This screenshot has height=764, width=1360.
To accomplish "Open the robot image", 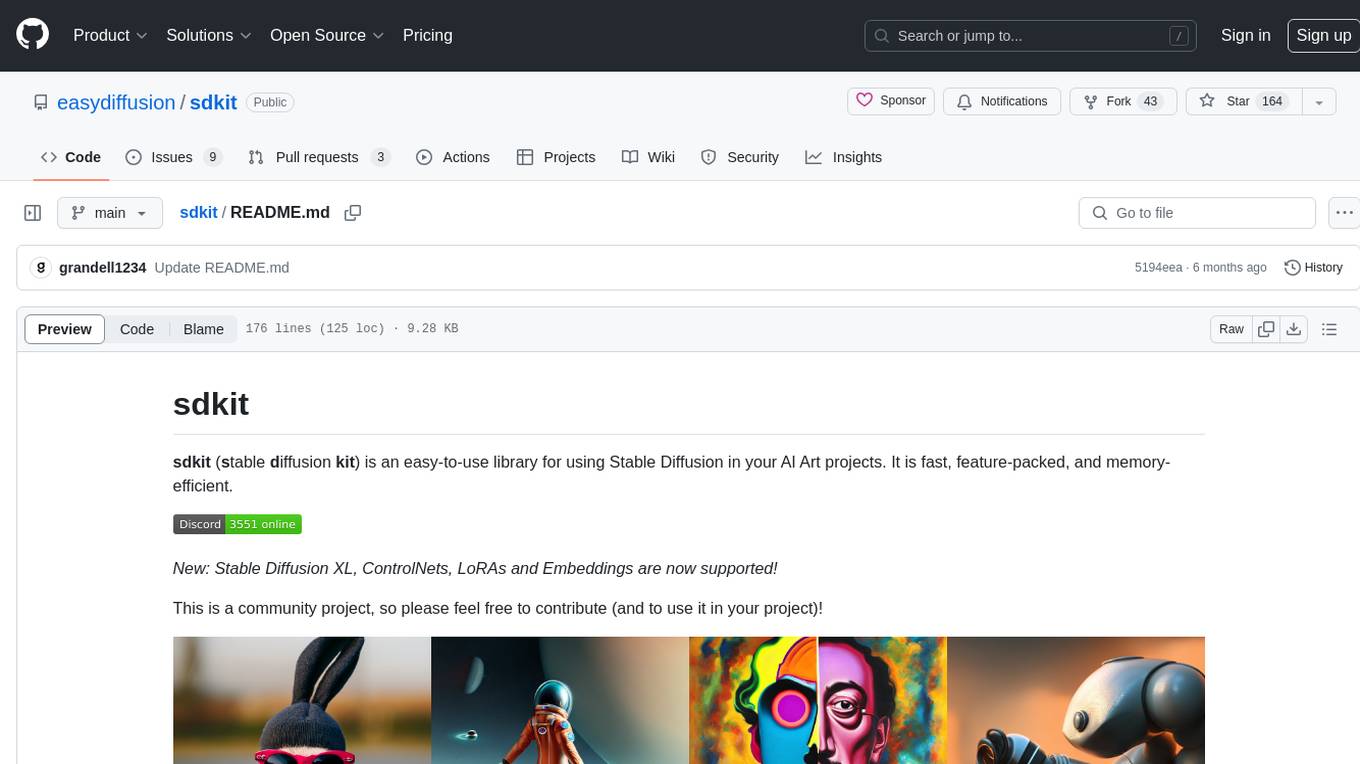I will pyautogui.click(x=1076, y=700).
